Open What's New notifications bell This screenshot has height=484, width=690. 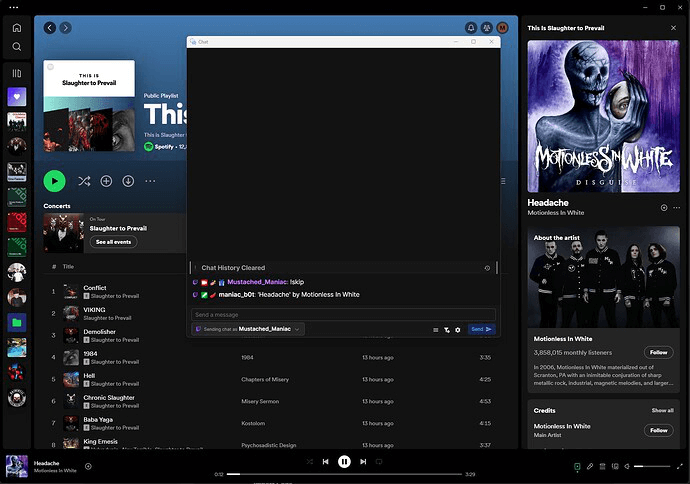pos(471,28)
